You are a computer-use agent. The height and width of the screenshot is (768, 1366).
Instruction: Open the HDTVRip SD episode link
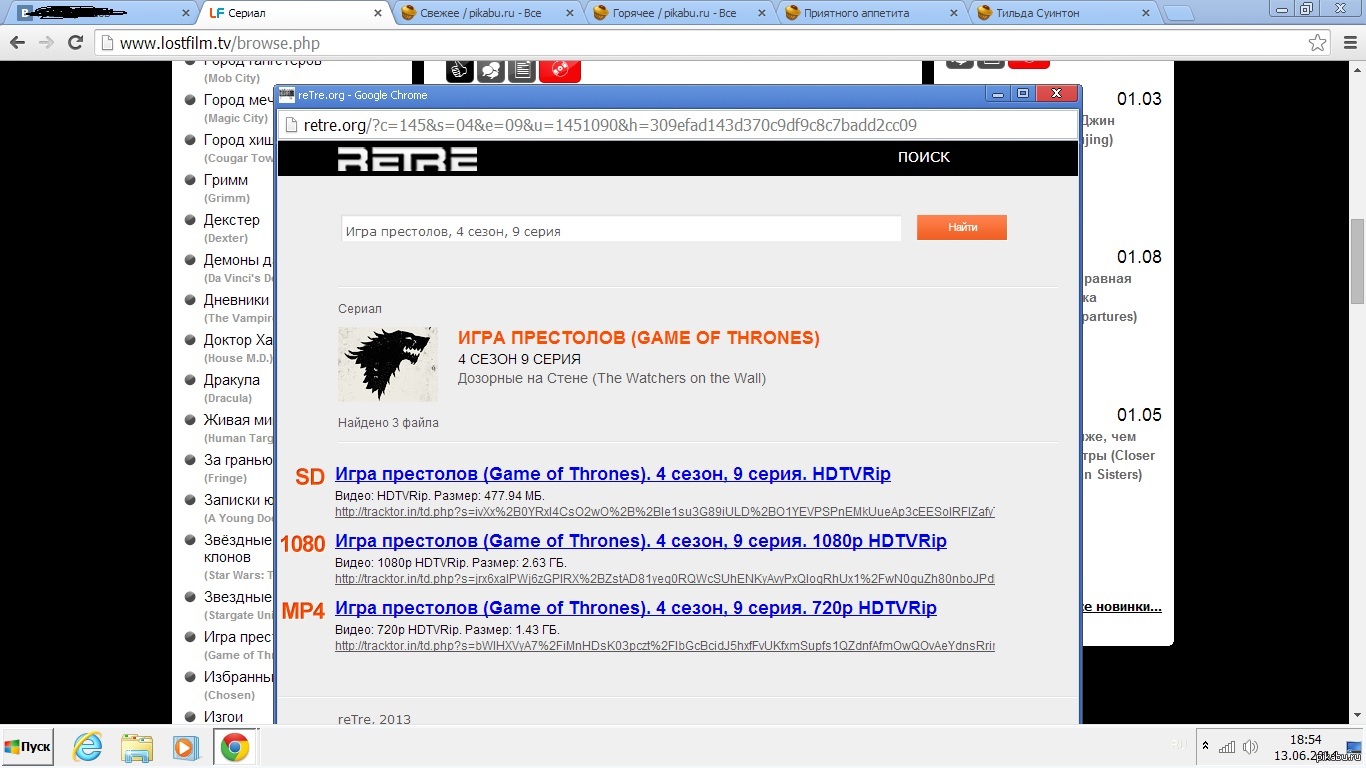point(613,474)
